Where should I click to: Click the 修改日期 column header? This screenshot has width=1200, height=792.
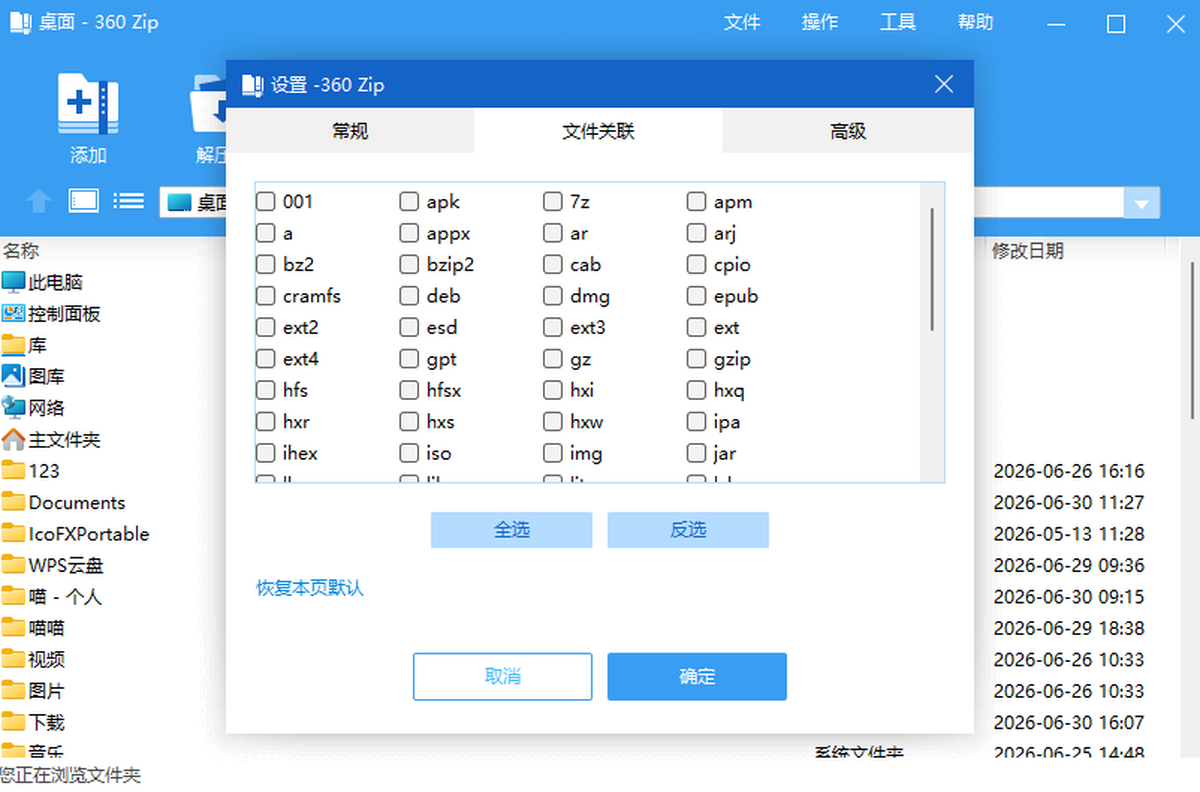pyautogui.click(x=1028, y=250)
